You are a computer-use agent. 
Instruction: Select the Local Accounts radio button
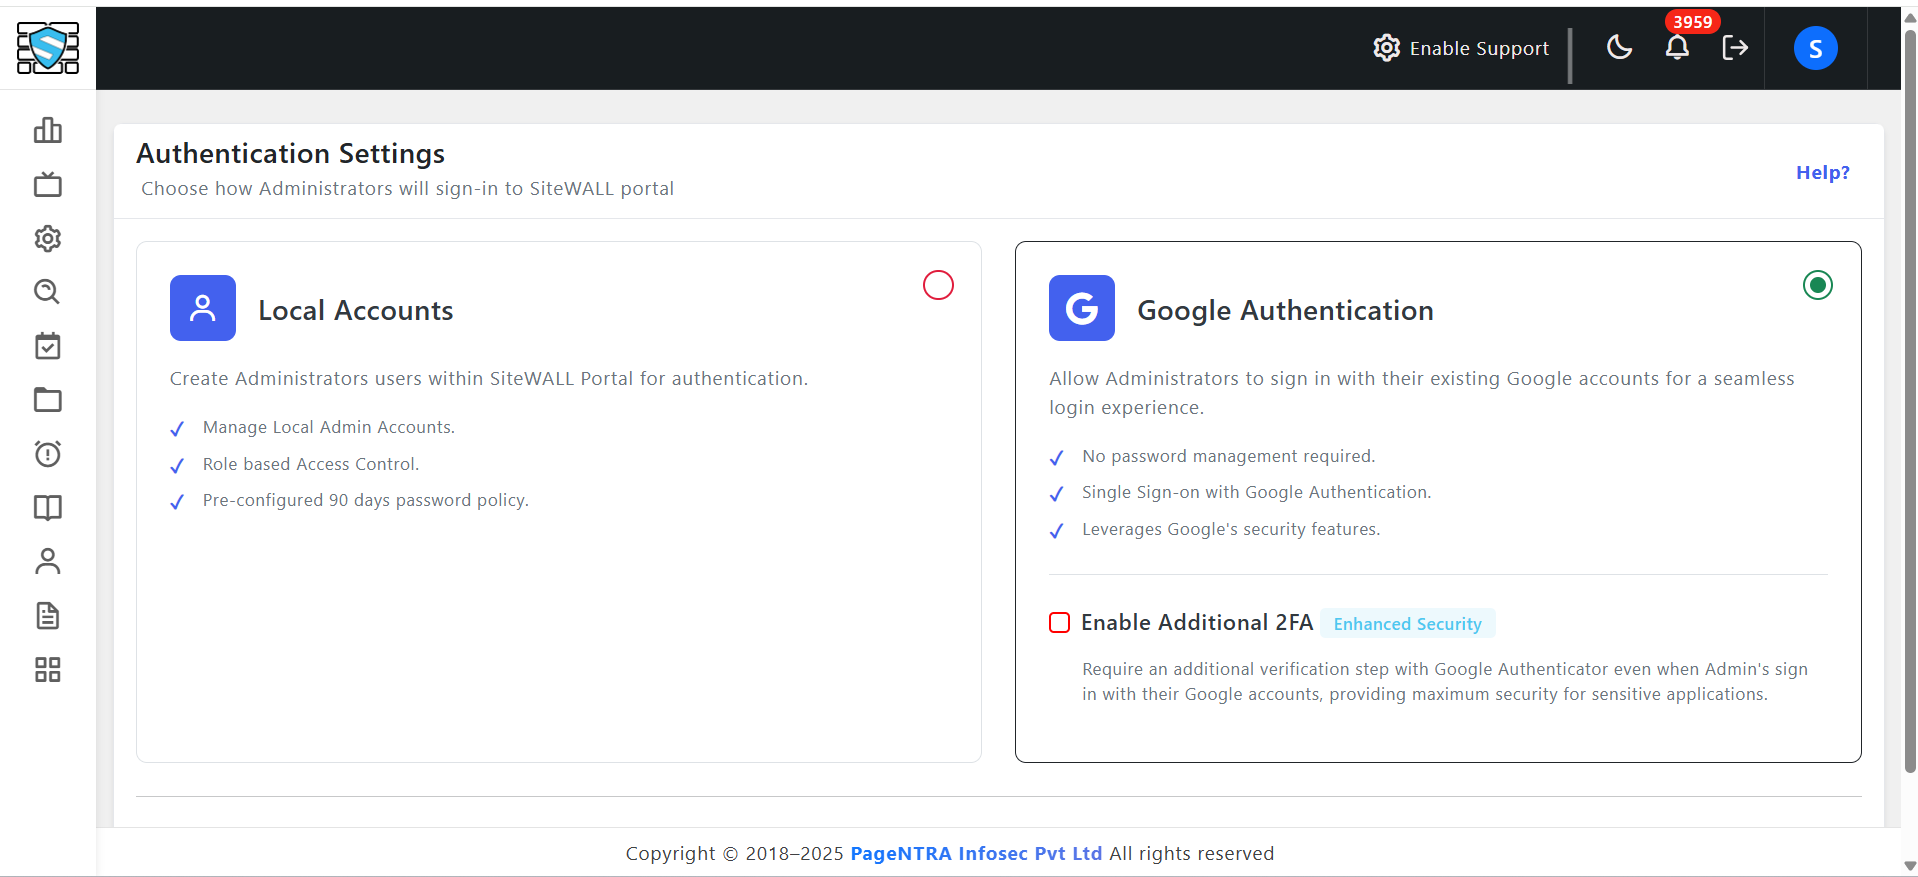(938, 285)
